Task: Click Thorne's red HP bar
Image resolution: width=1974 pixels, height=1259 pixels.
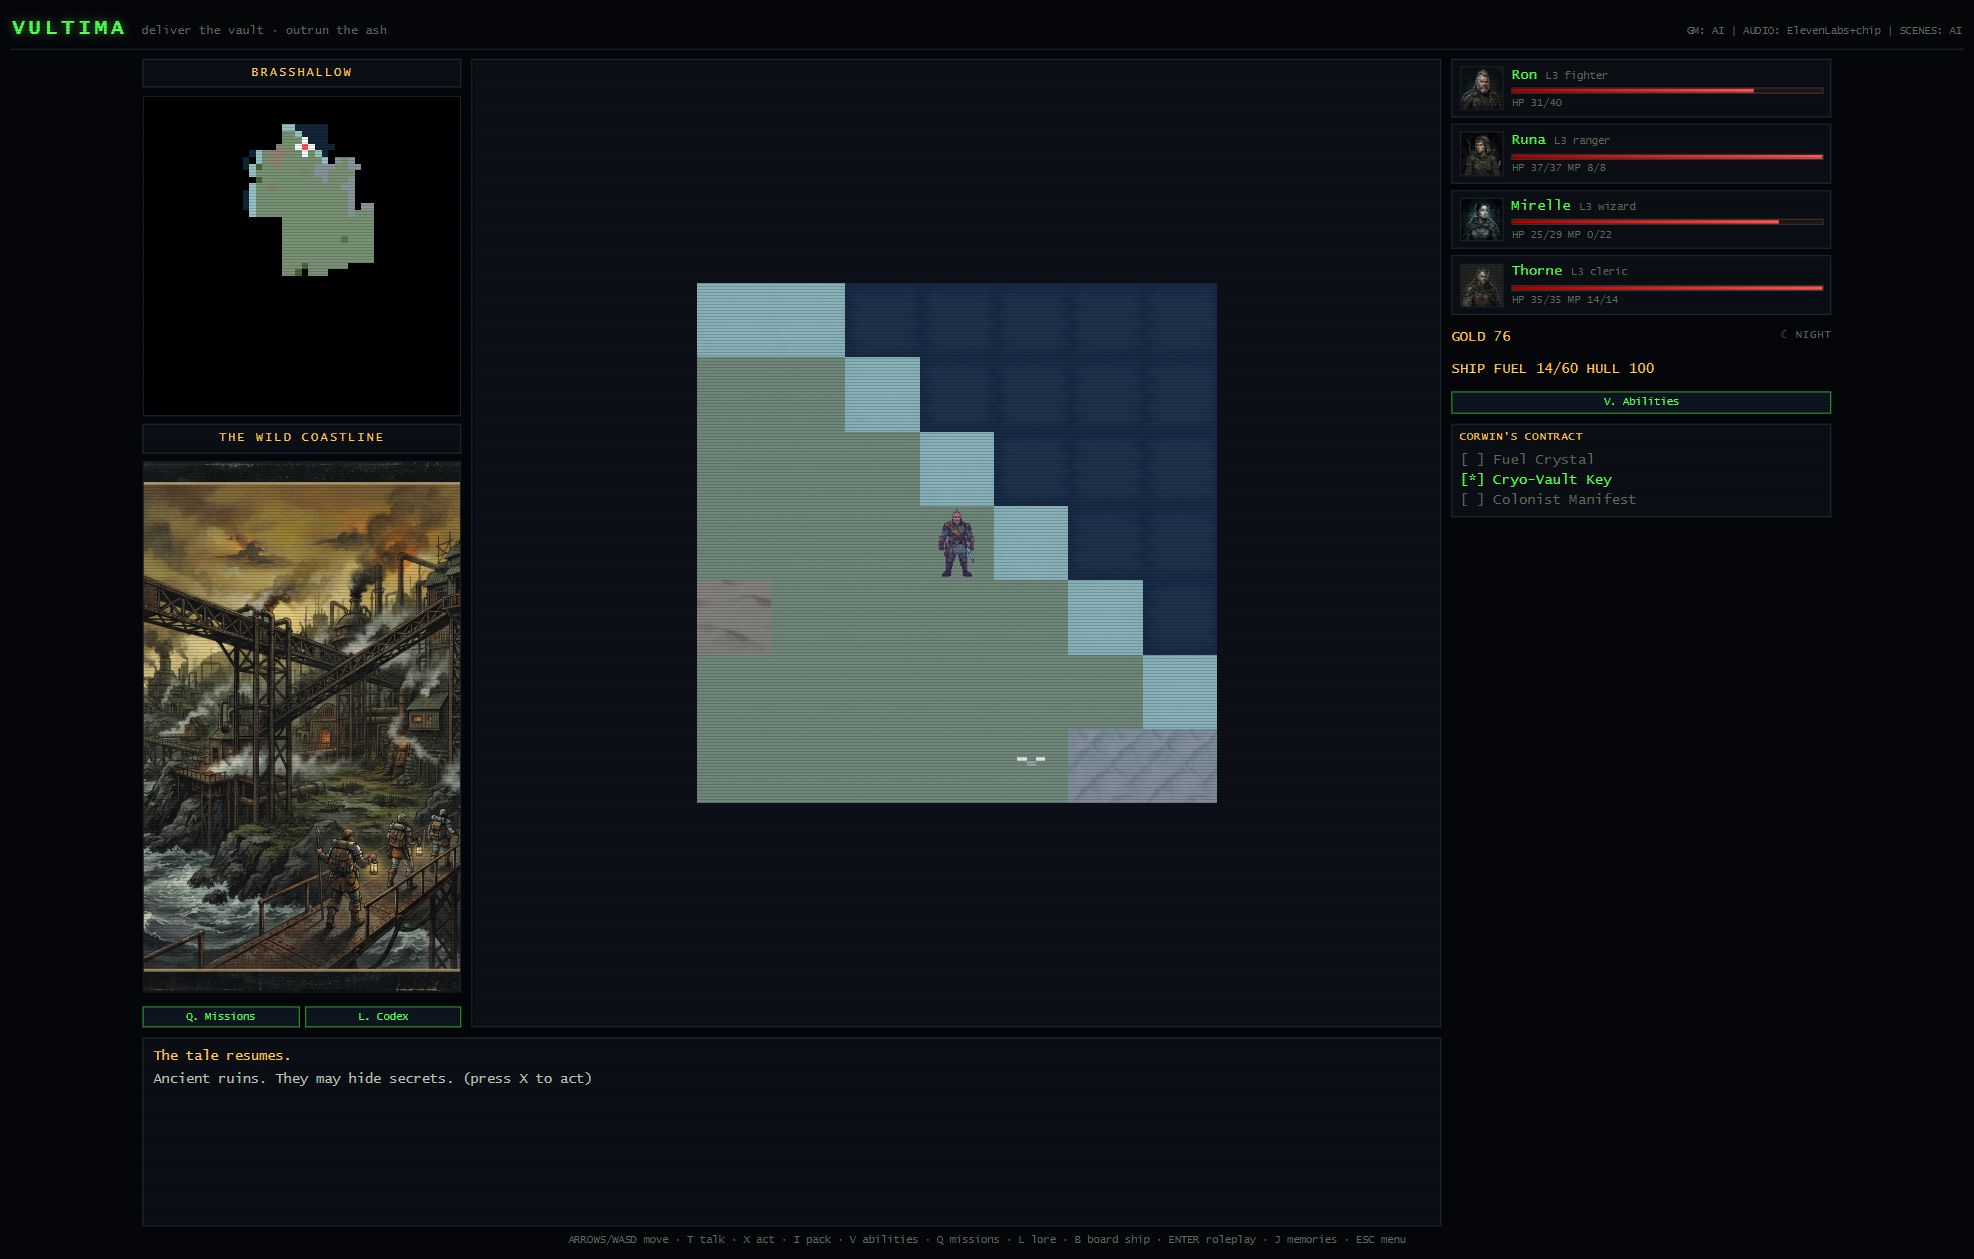Action: (x=1667, y=287)
